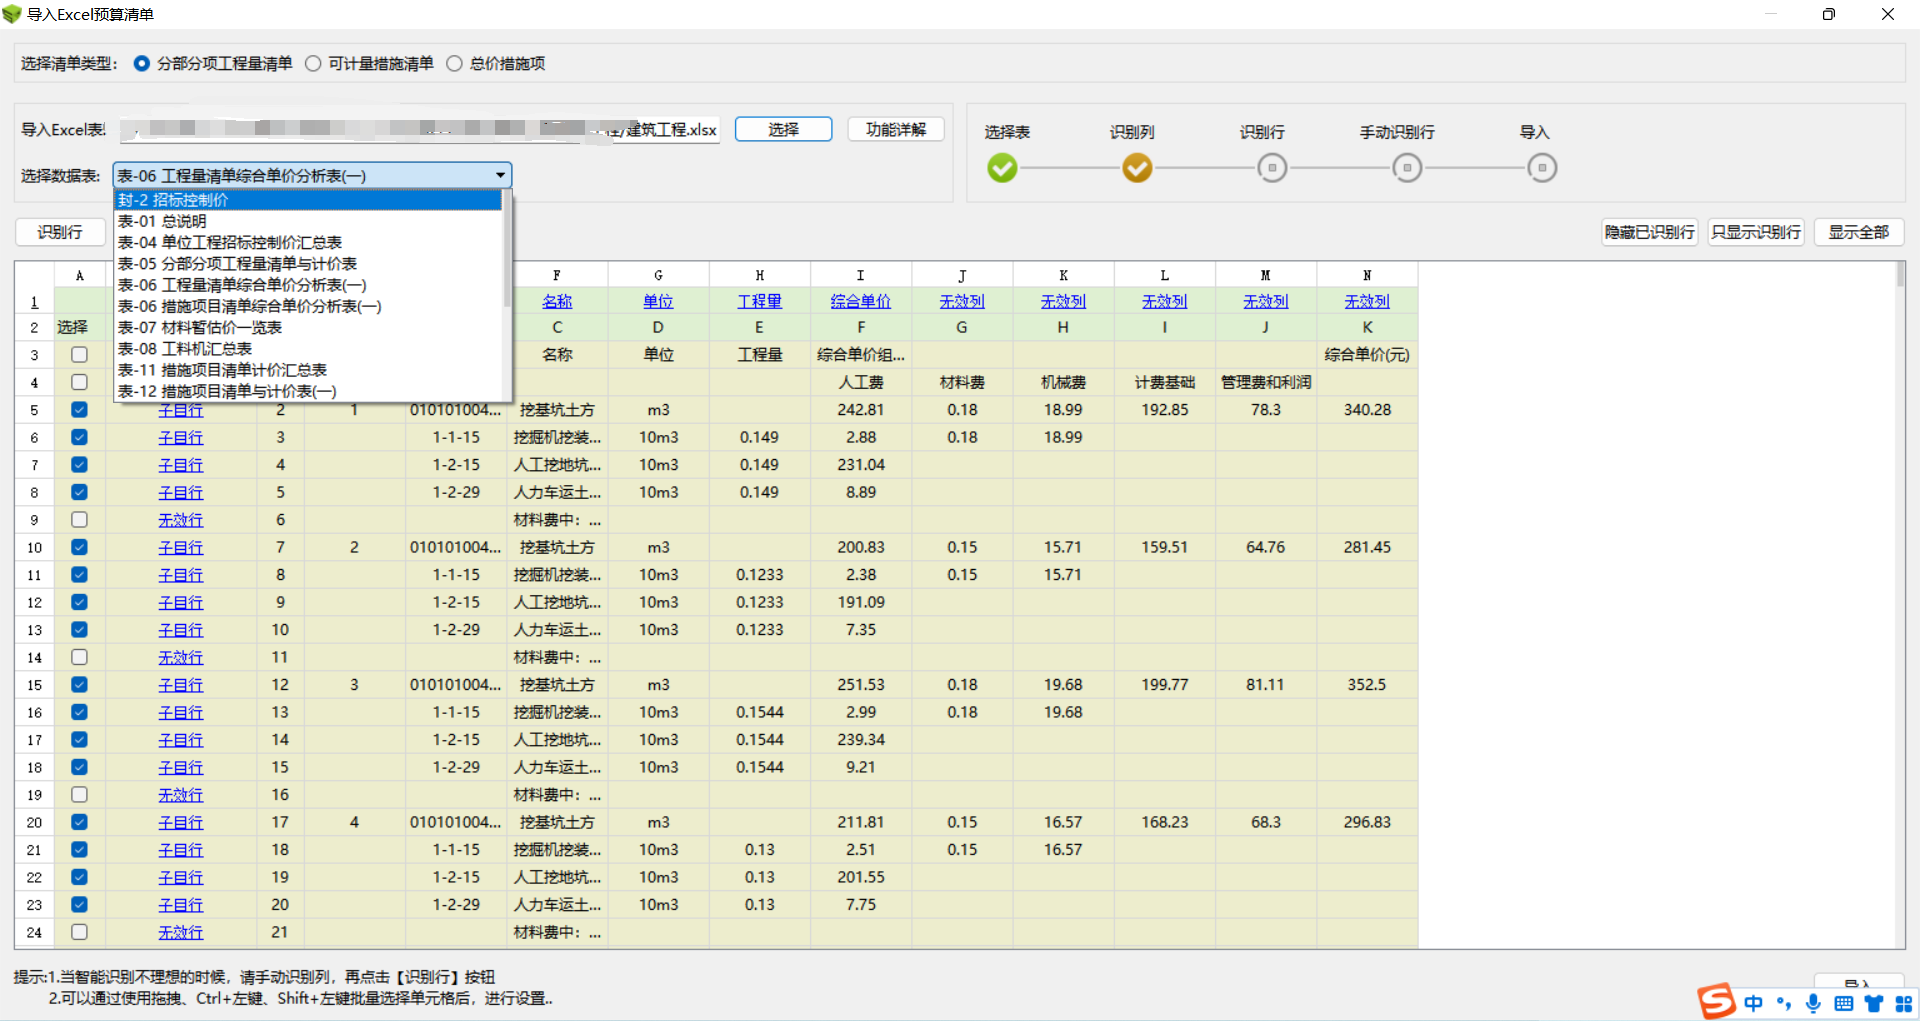This screenshot has height=1021, width=1920.
Task: Check the checkbox in row 24
Action: pyautogui.click(x=79, y=932)
